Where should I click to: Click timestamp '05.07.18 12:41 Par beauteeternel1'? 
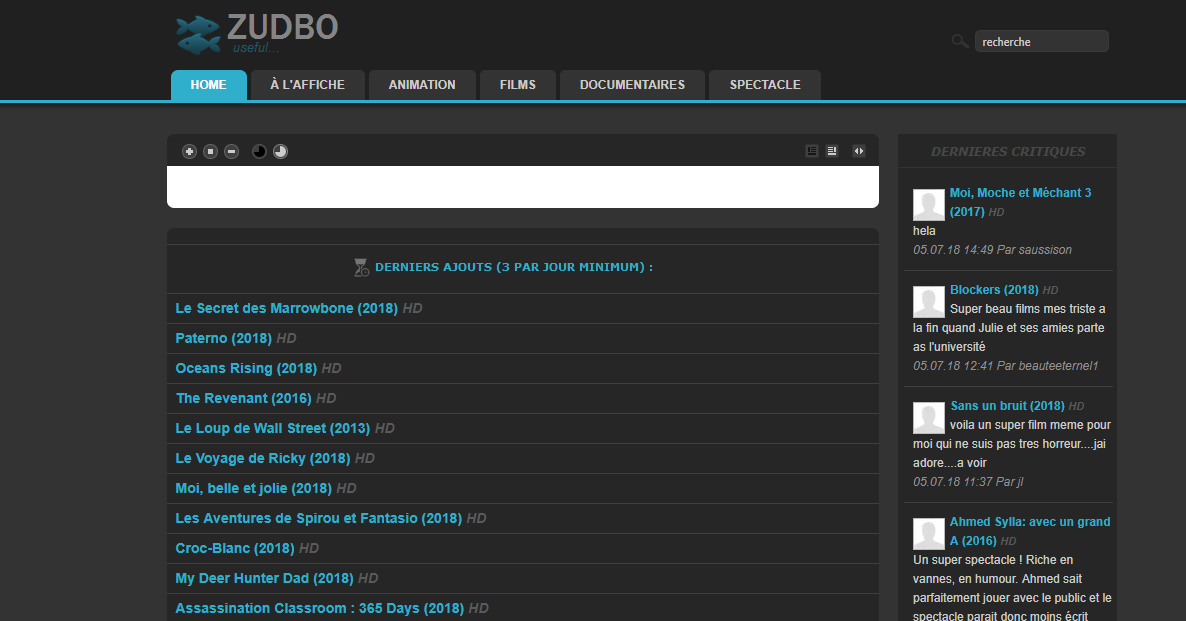pyautogui.click(x=1005, y=366)
